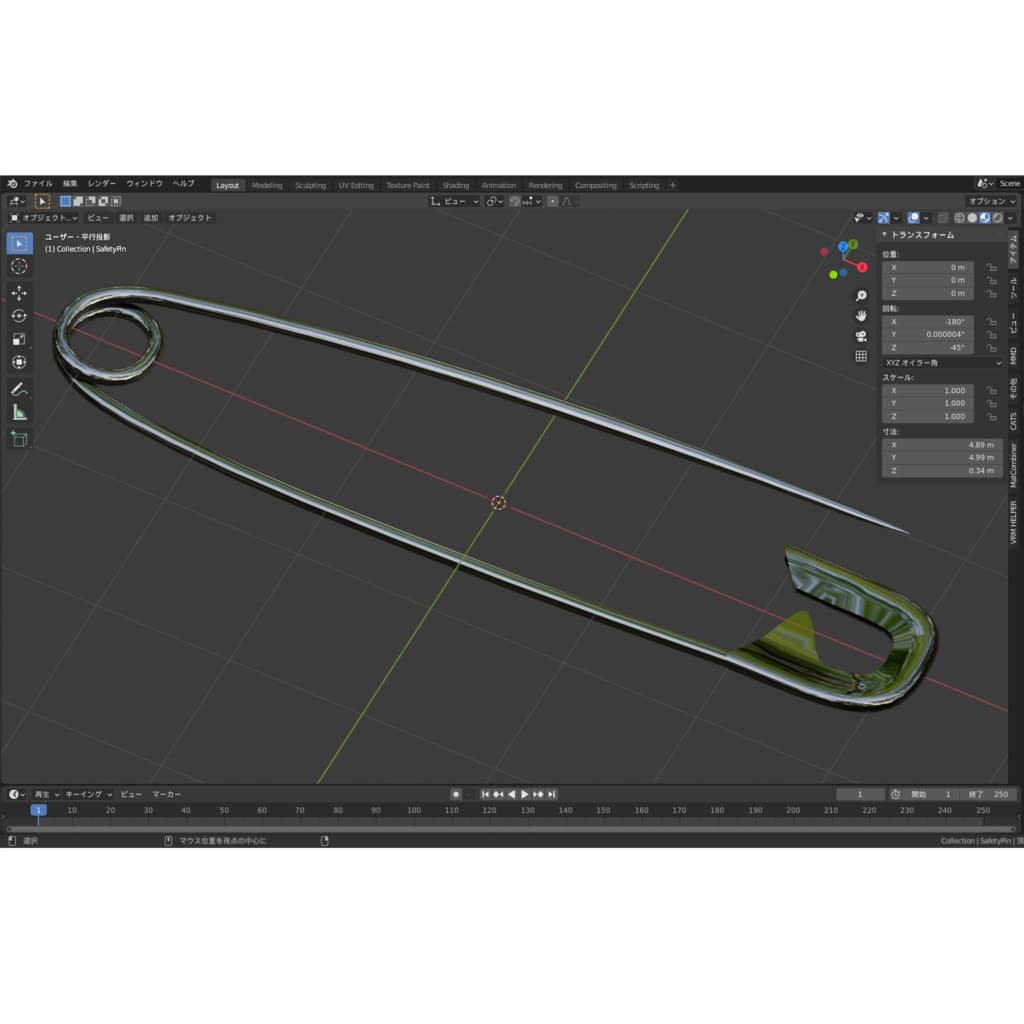Image resolution: width=1024 pixels, height=1024 pixels.
Task: Open the ウィンドウ menu
Action: click(144, 184)
